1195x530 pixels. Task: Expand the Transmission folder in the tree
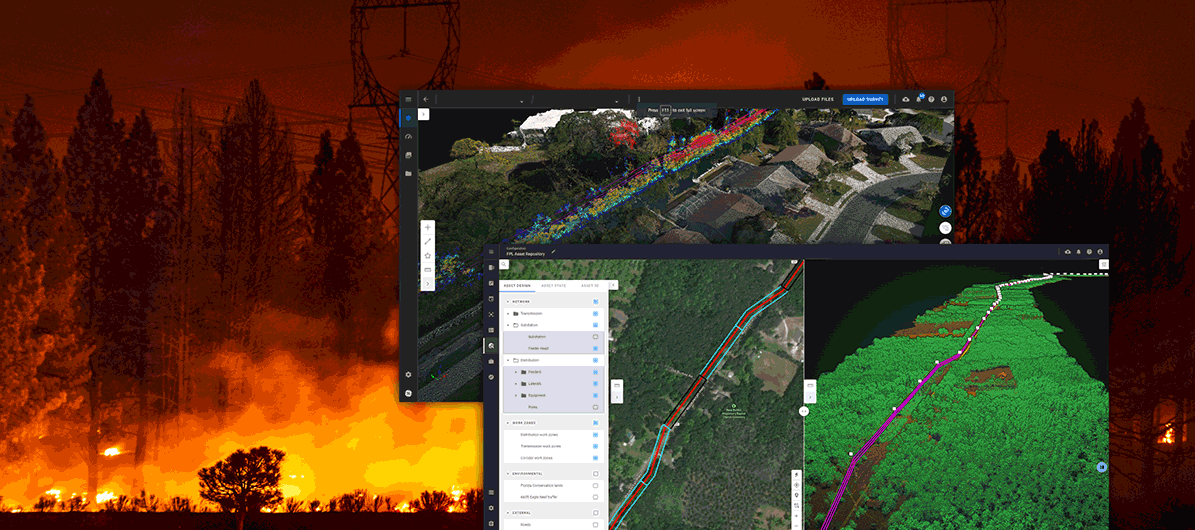[x=508, y=313]
